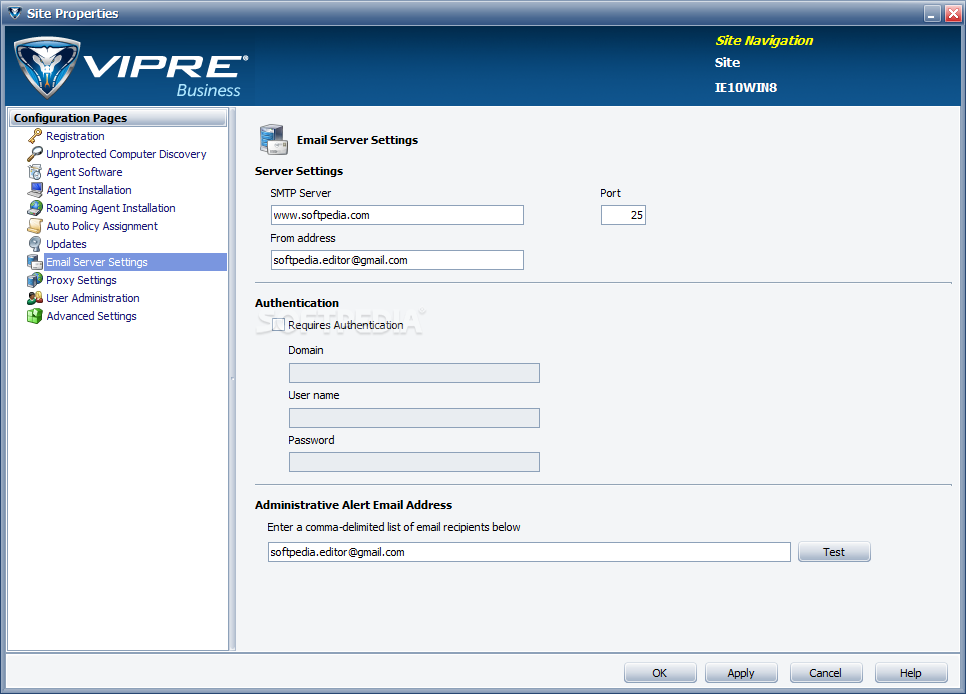
Task: Click the Unprotected Computer Discovery magnifier icon
Action: [x=35, y=154]
